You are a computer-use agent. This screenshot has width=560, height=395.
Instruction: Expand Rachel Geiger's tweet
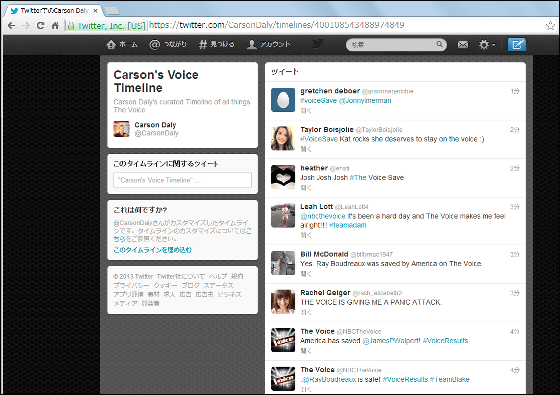[x=306, y=312]
